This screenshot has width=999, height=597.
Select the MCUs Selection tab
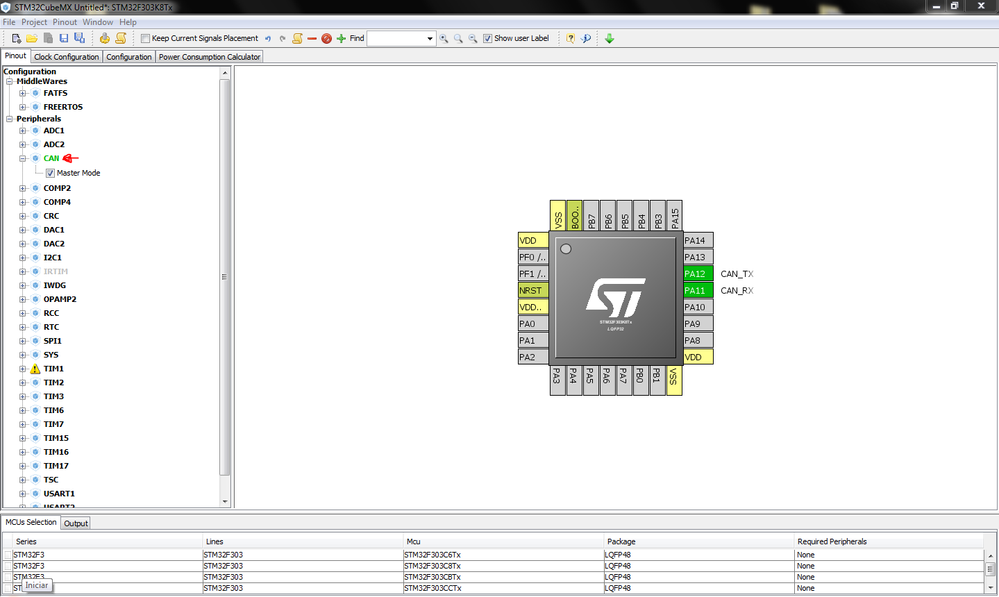coord(31,522)
